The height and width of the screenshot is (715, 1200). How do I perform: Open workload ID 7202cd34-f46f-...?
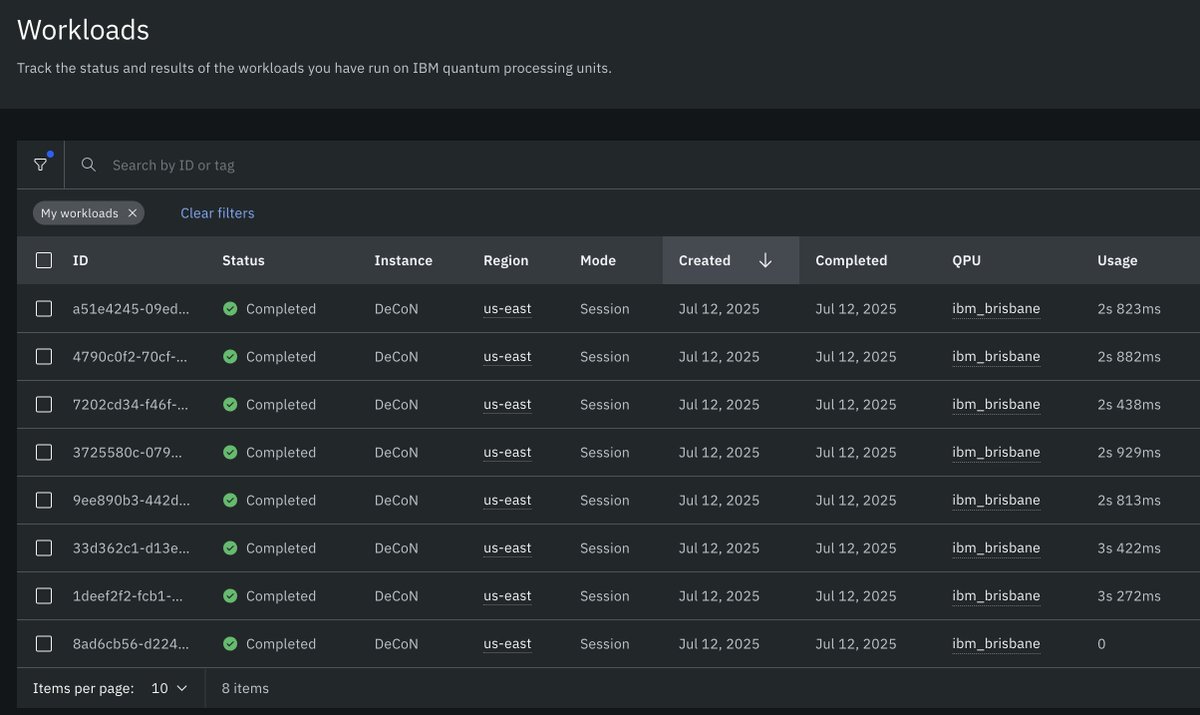point(131,405)
